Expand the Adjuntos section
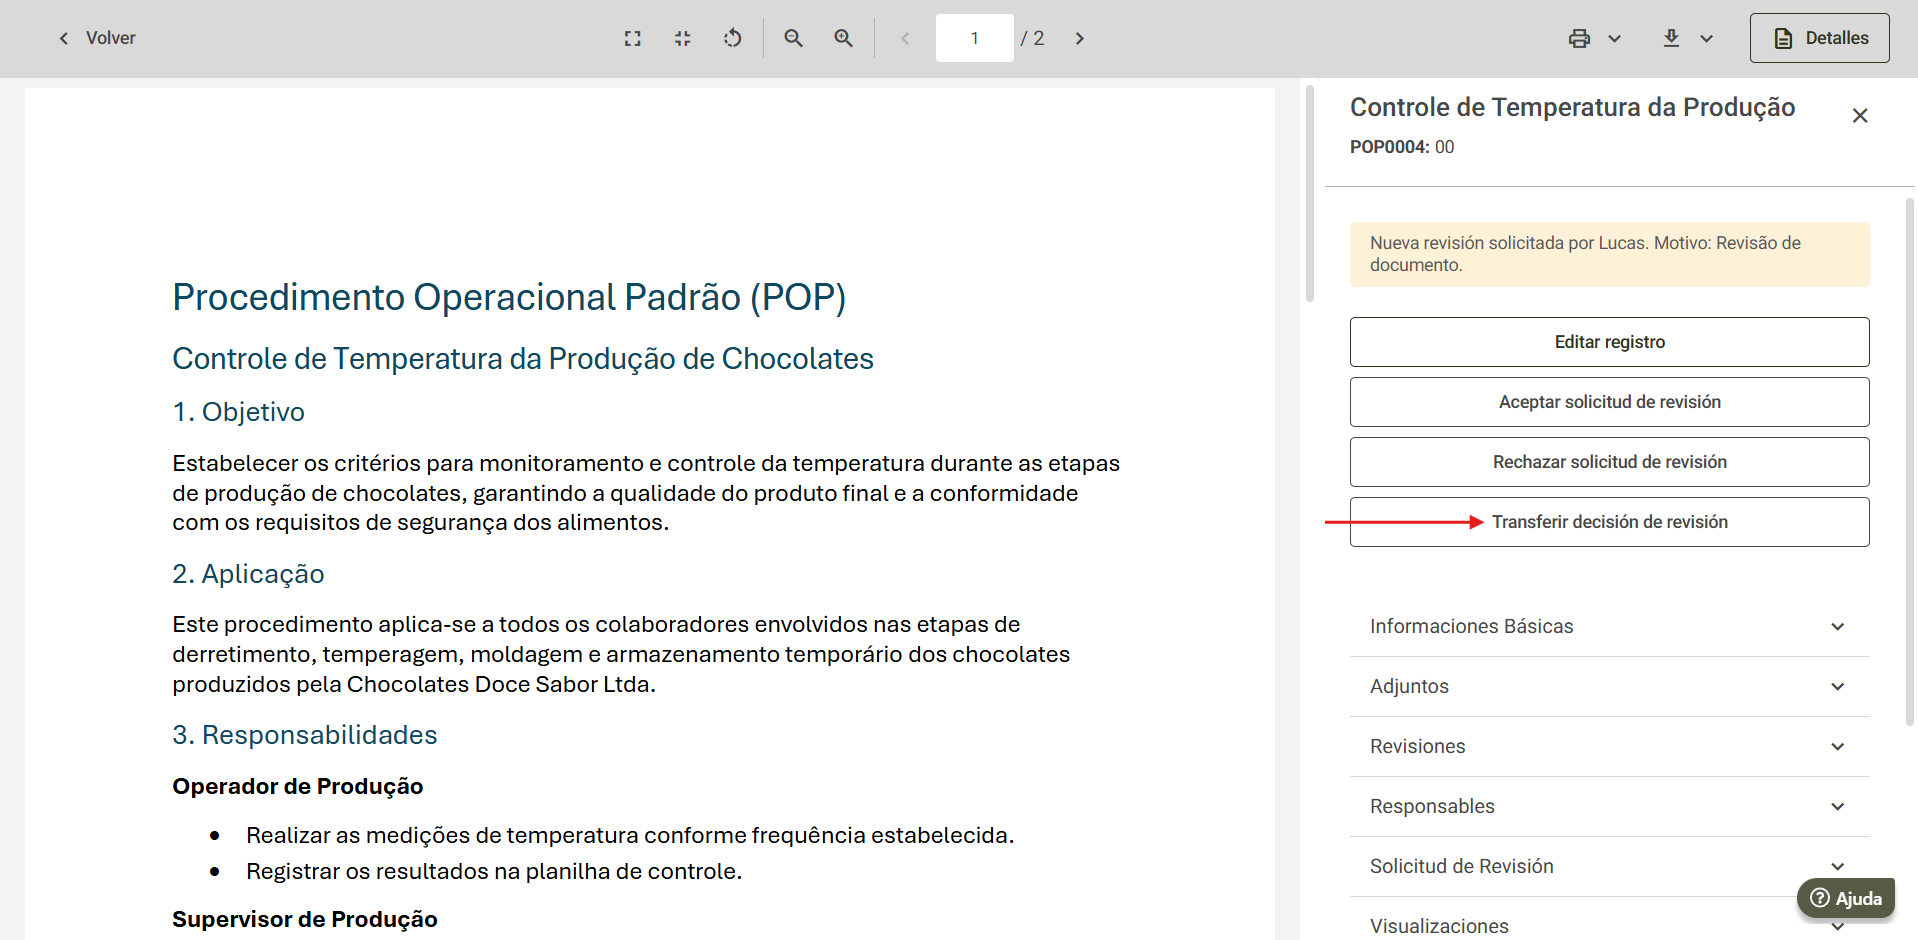Image resolution: width=1918 pixels, height=940 pixels. click(x=1609, y=686)
